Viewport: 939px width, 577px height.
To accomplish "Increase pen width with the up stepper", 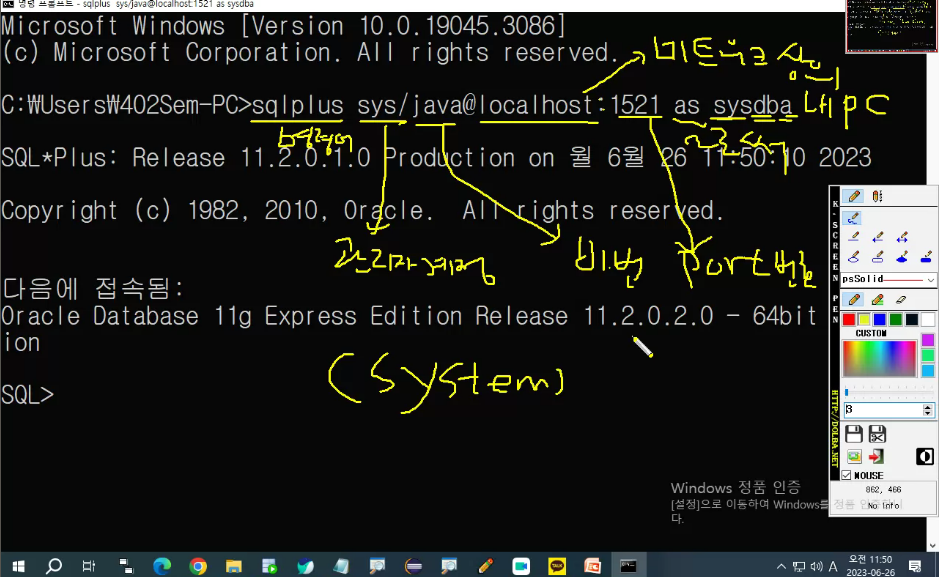I will click(928, 406).
